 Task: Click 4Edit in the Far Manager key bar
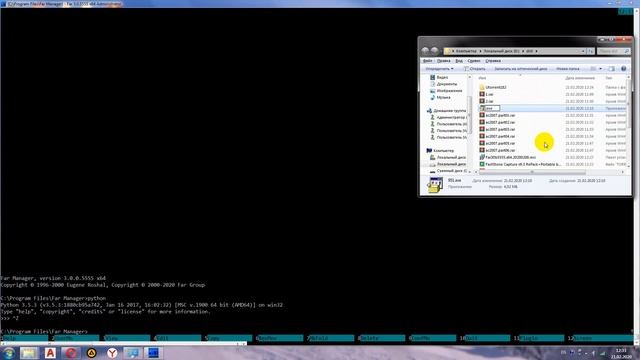178,338
